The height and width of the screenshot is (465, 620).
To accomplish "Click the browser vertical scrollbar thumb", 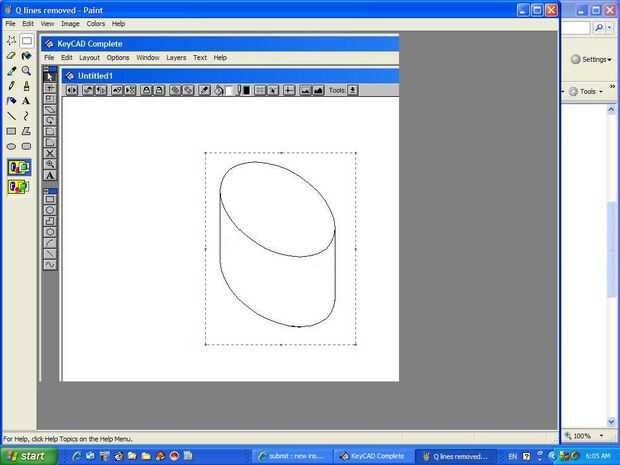I will pyautogui.click(x=611, y=249).
